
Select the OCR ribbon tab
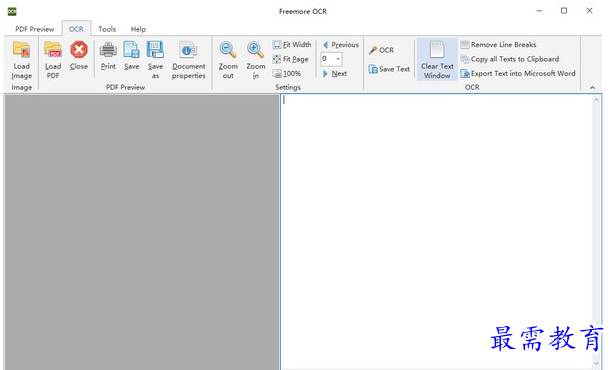[x=76, y=29]
